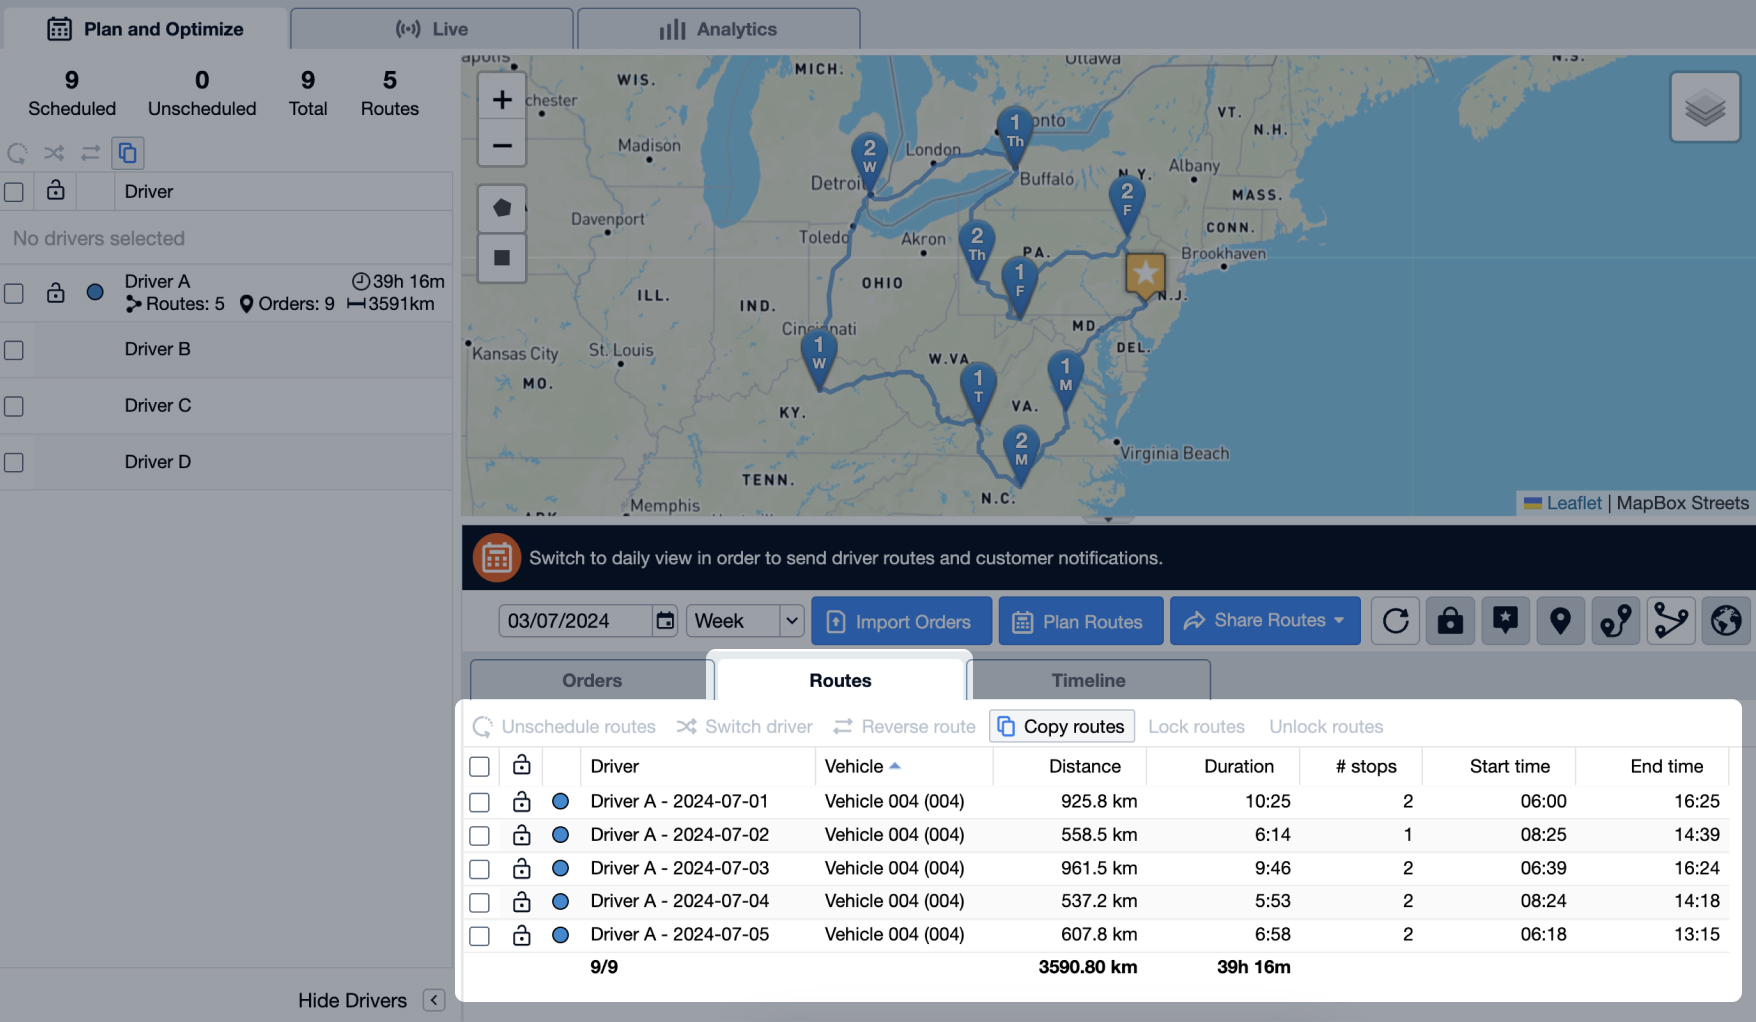This screenshot has width=1756, height=1022.
Task: Open the Live tab
Action: click(431, 28)
